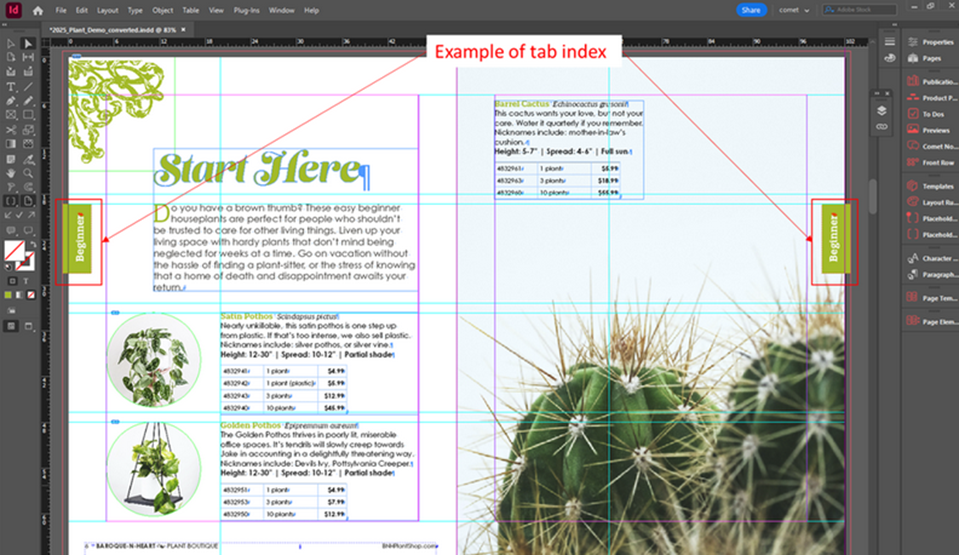Select the bracket placeholder tool in toolbox
Image resolution: width=959 pixels, height=555 pixels.
(11, 201)
